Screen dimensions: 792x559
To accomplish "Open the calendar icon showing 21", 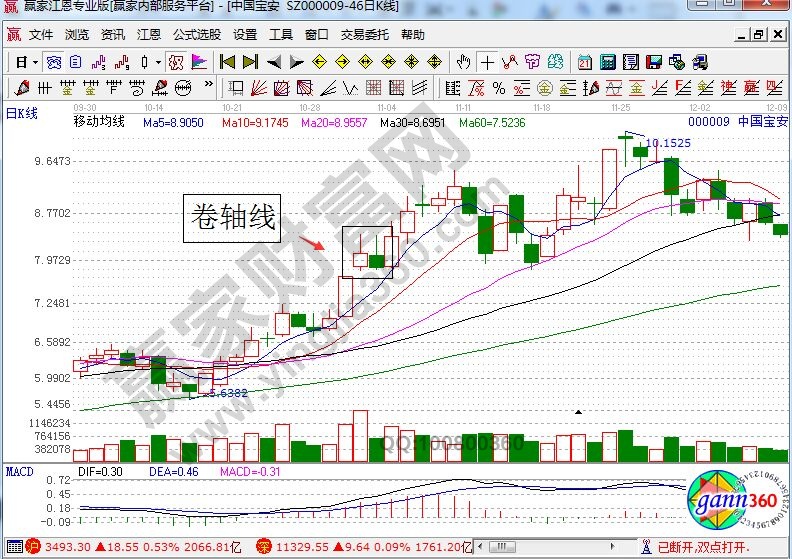I will tap(584, 62).
